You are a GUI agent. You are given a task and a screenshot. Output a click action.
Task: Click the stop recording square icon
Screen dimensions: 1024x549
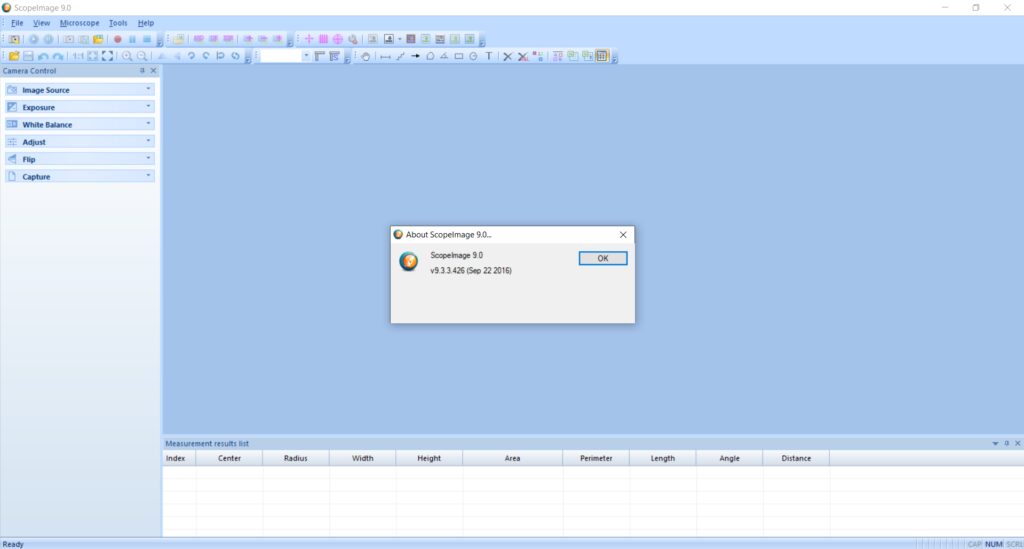(147, 39)
